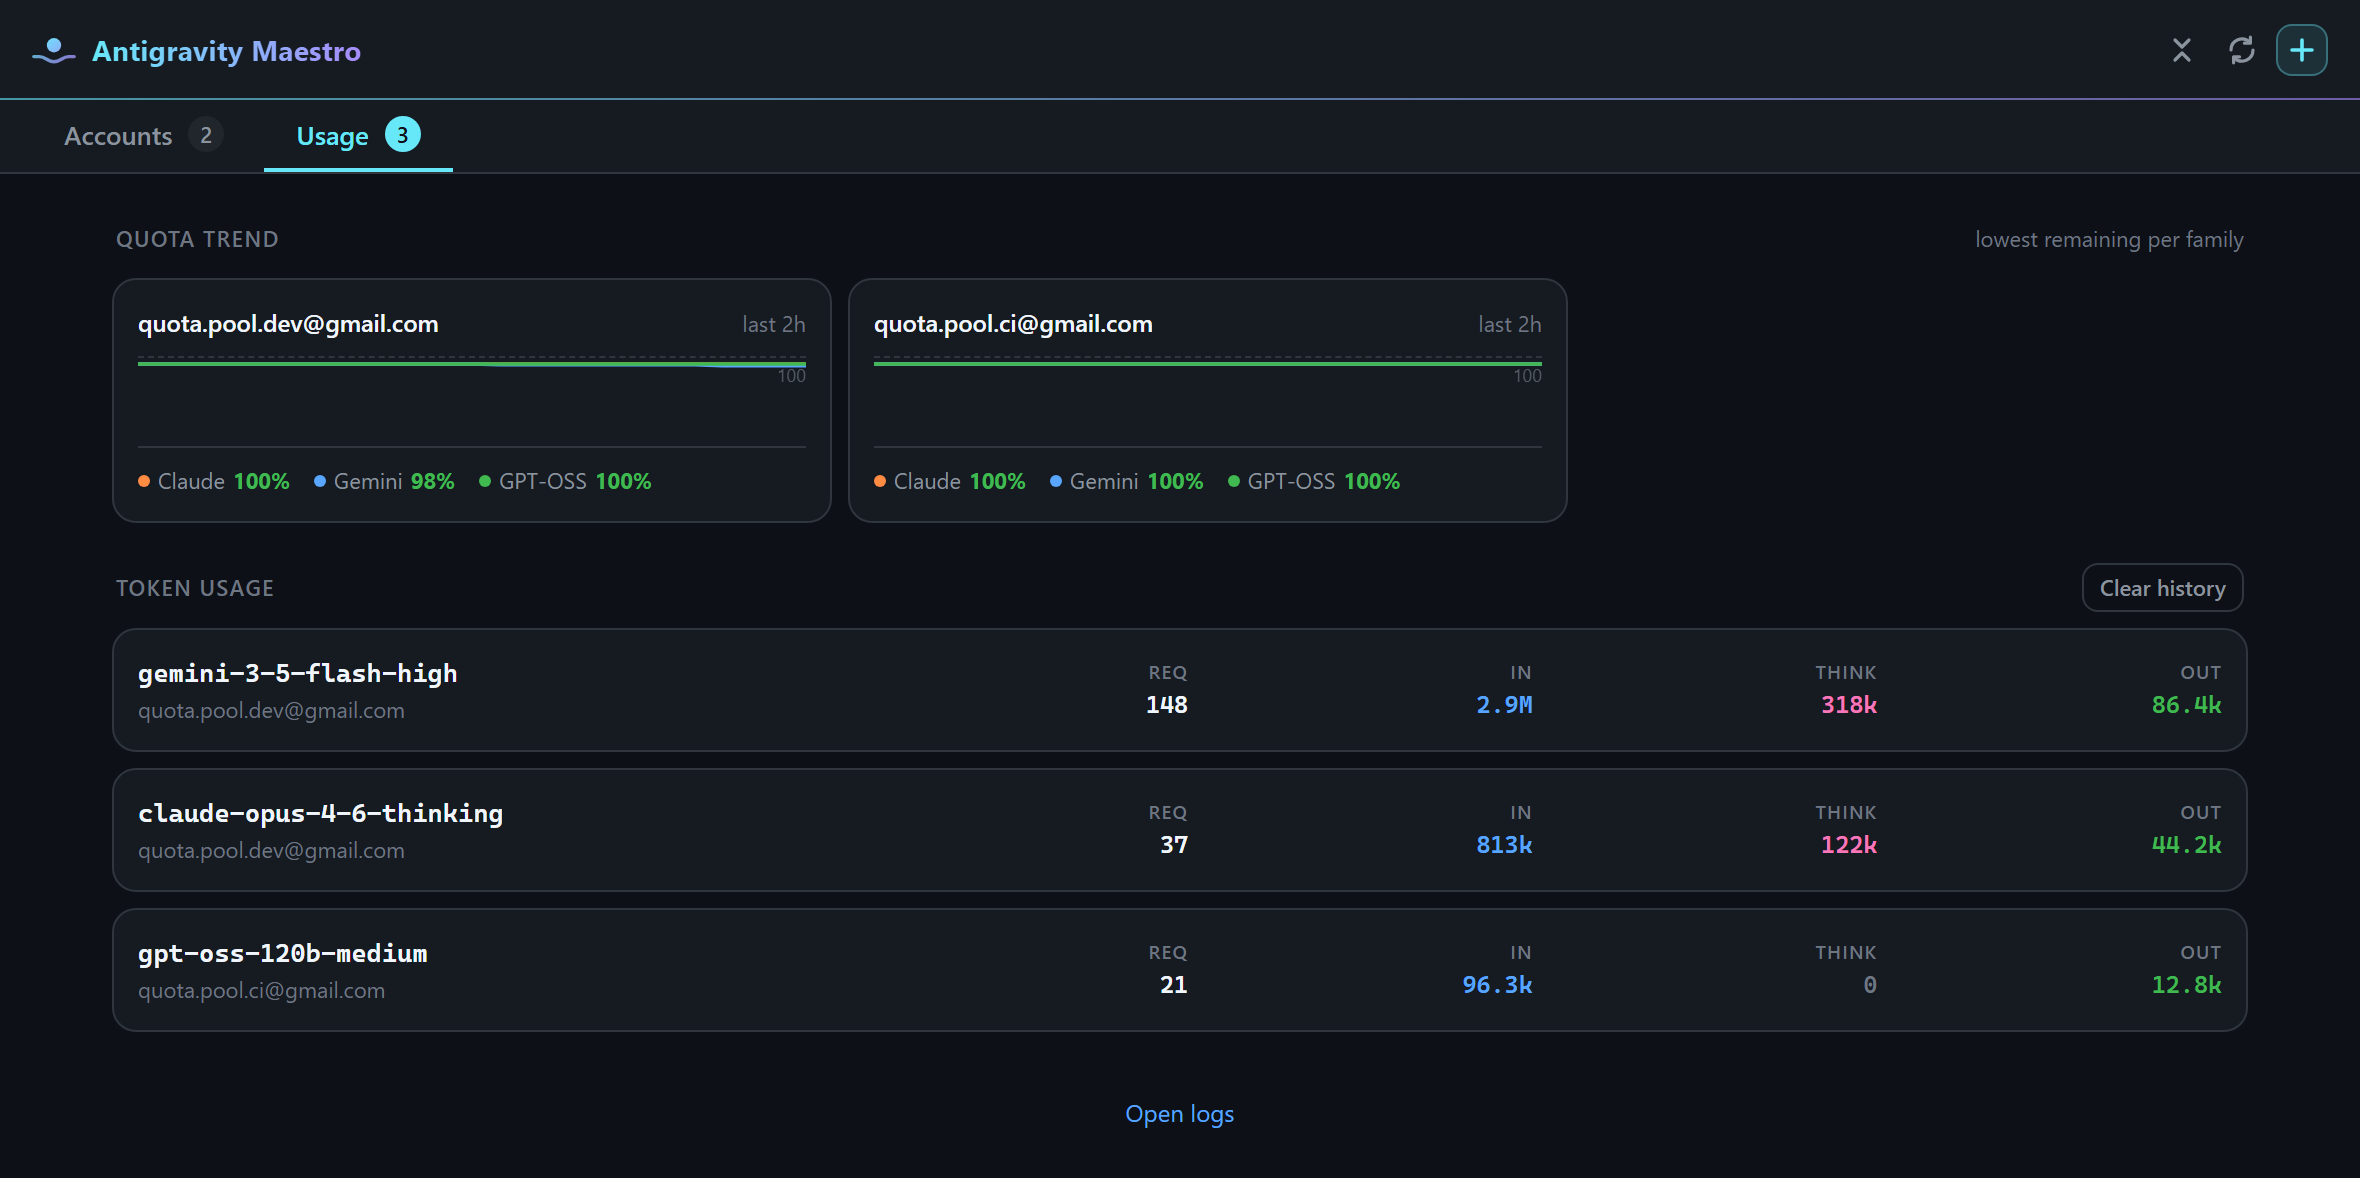Viewport: 2360px width, 1178px height.
Task: Click last 2h label on quota.pool.dev card
Action: tap(774, 325)
